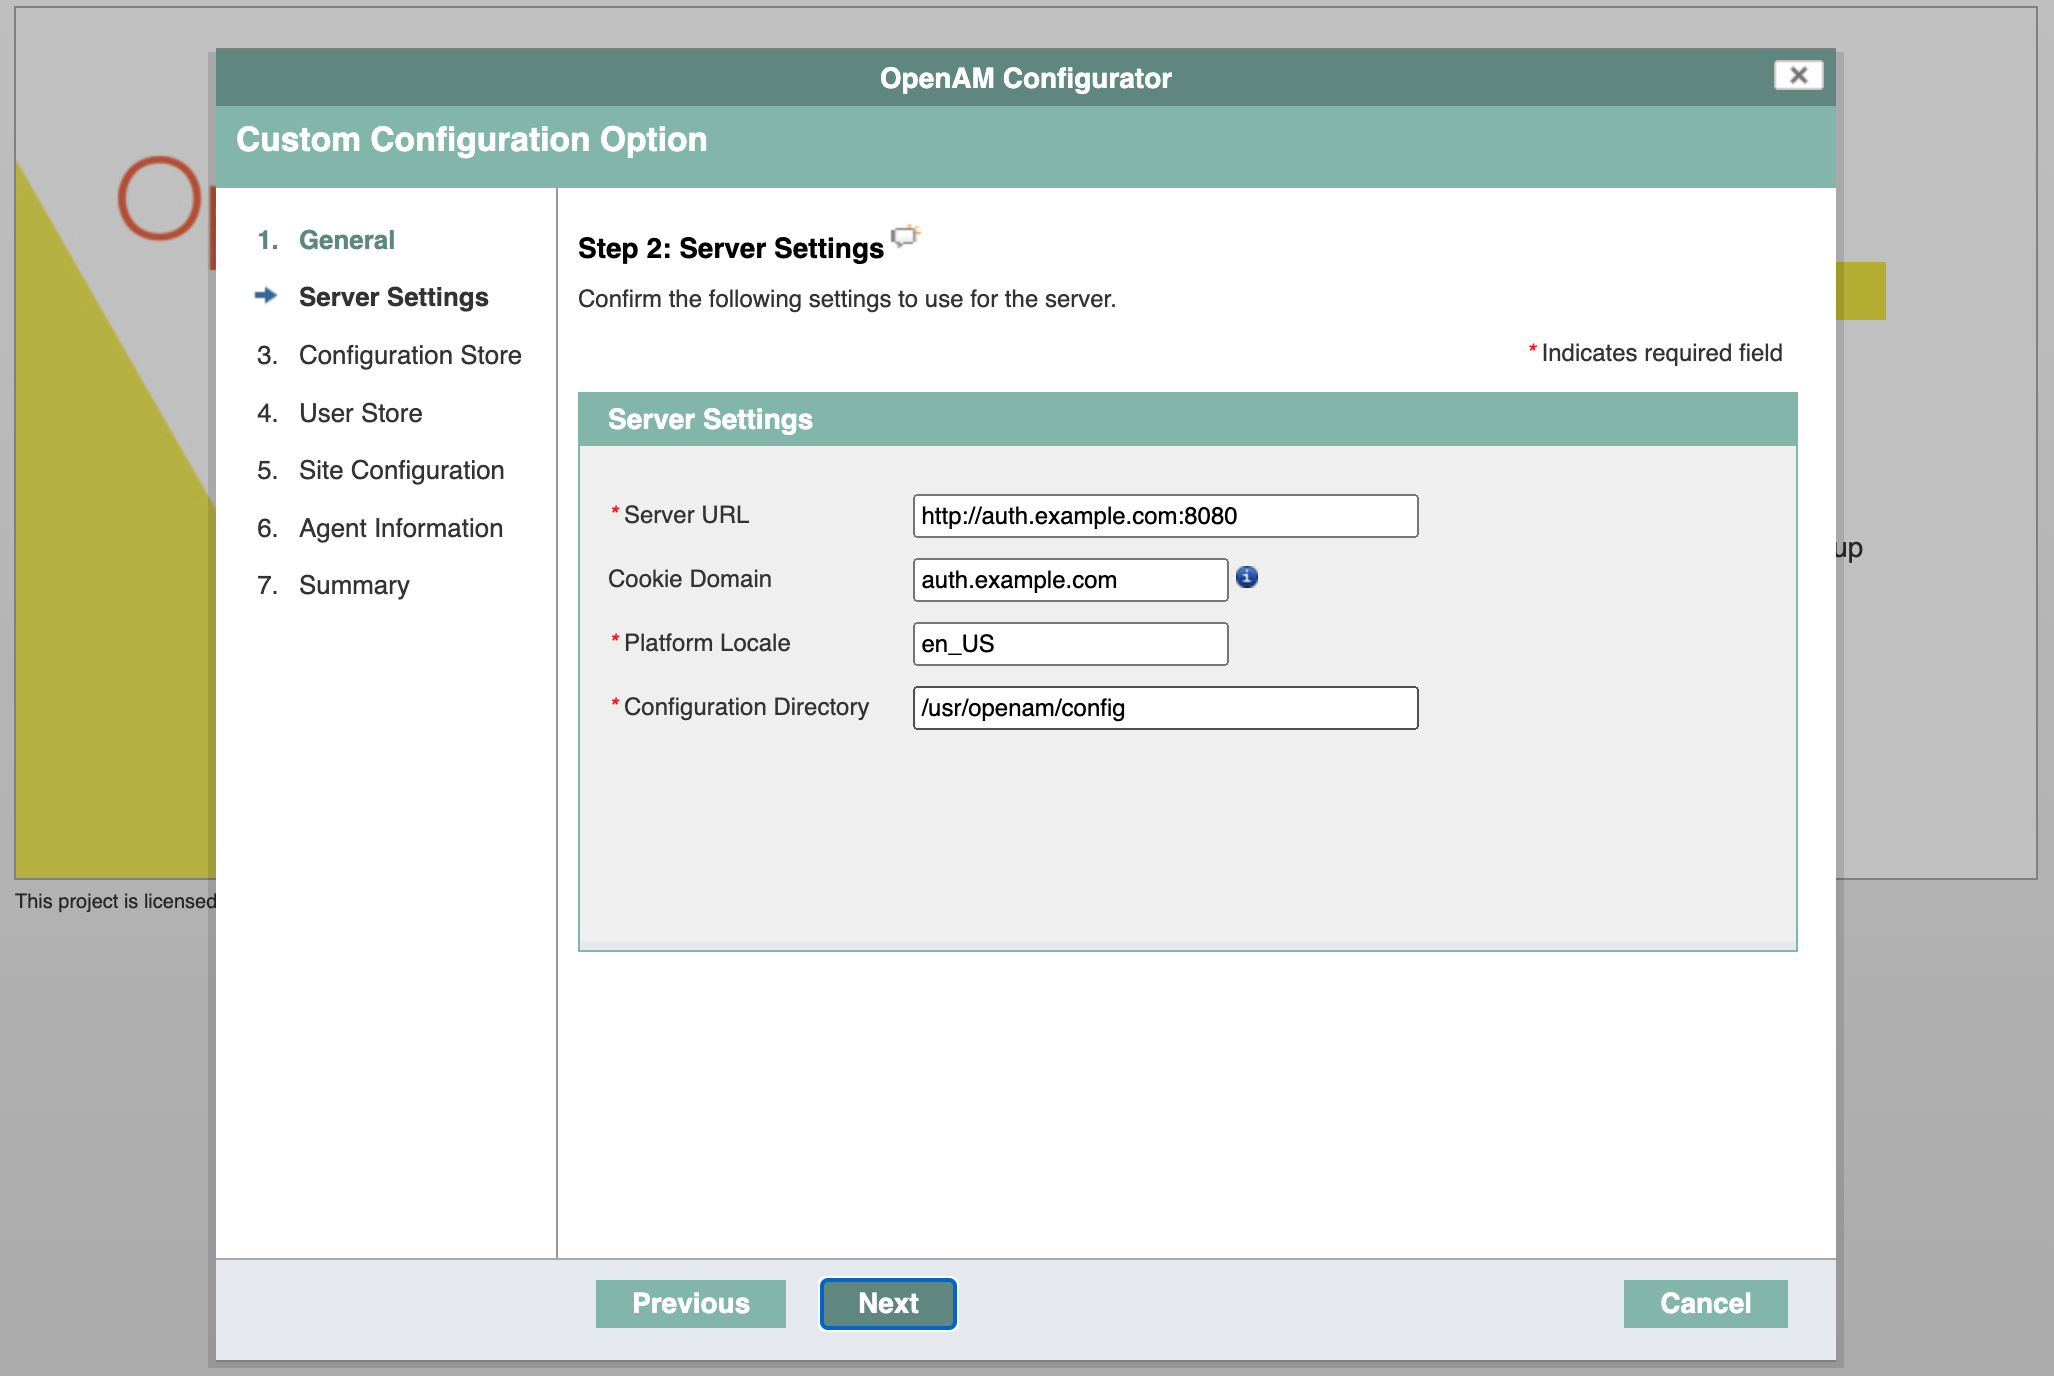Click into the Server URL field
The height and width of the screenshot is (1376, 2054).
click(x=1165, y=516)
